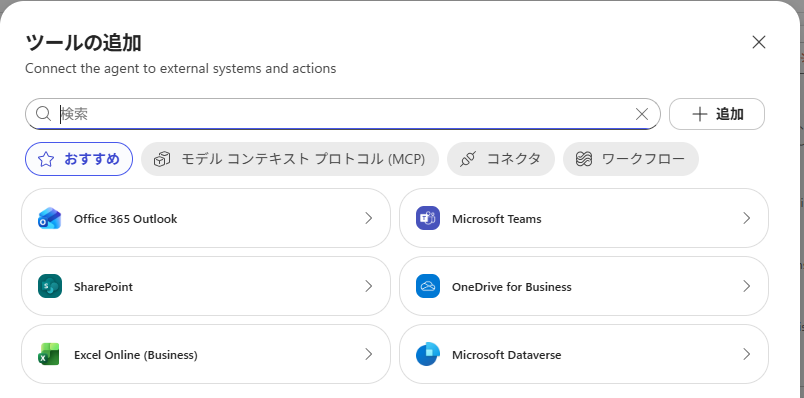This screenshot has width=804, height=398.
Task: Click the 追加 button label
Action: tap(730, 114)
